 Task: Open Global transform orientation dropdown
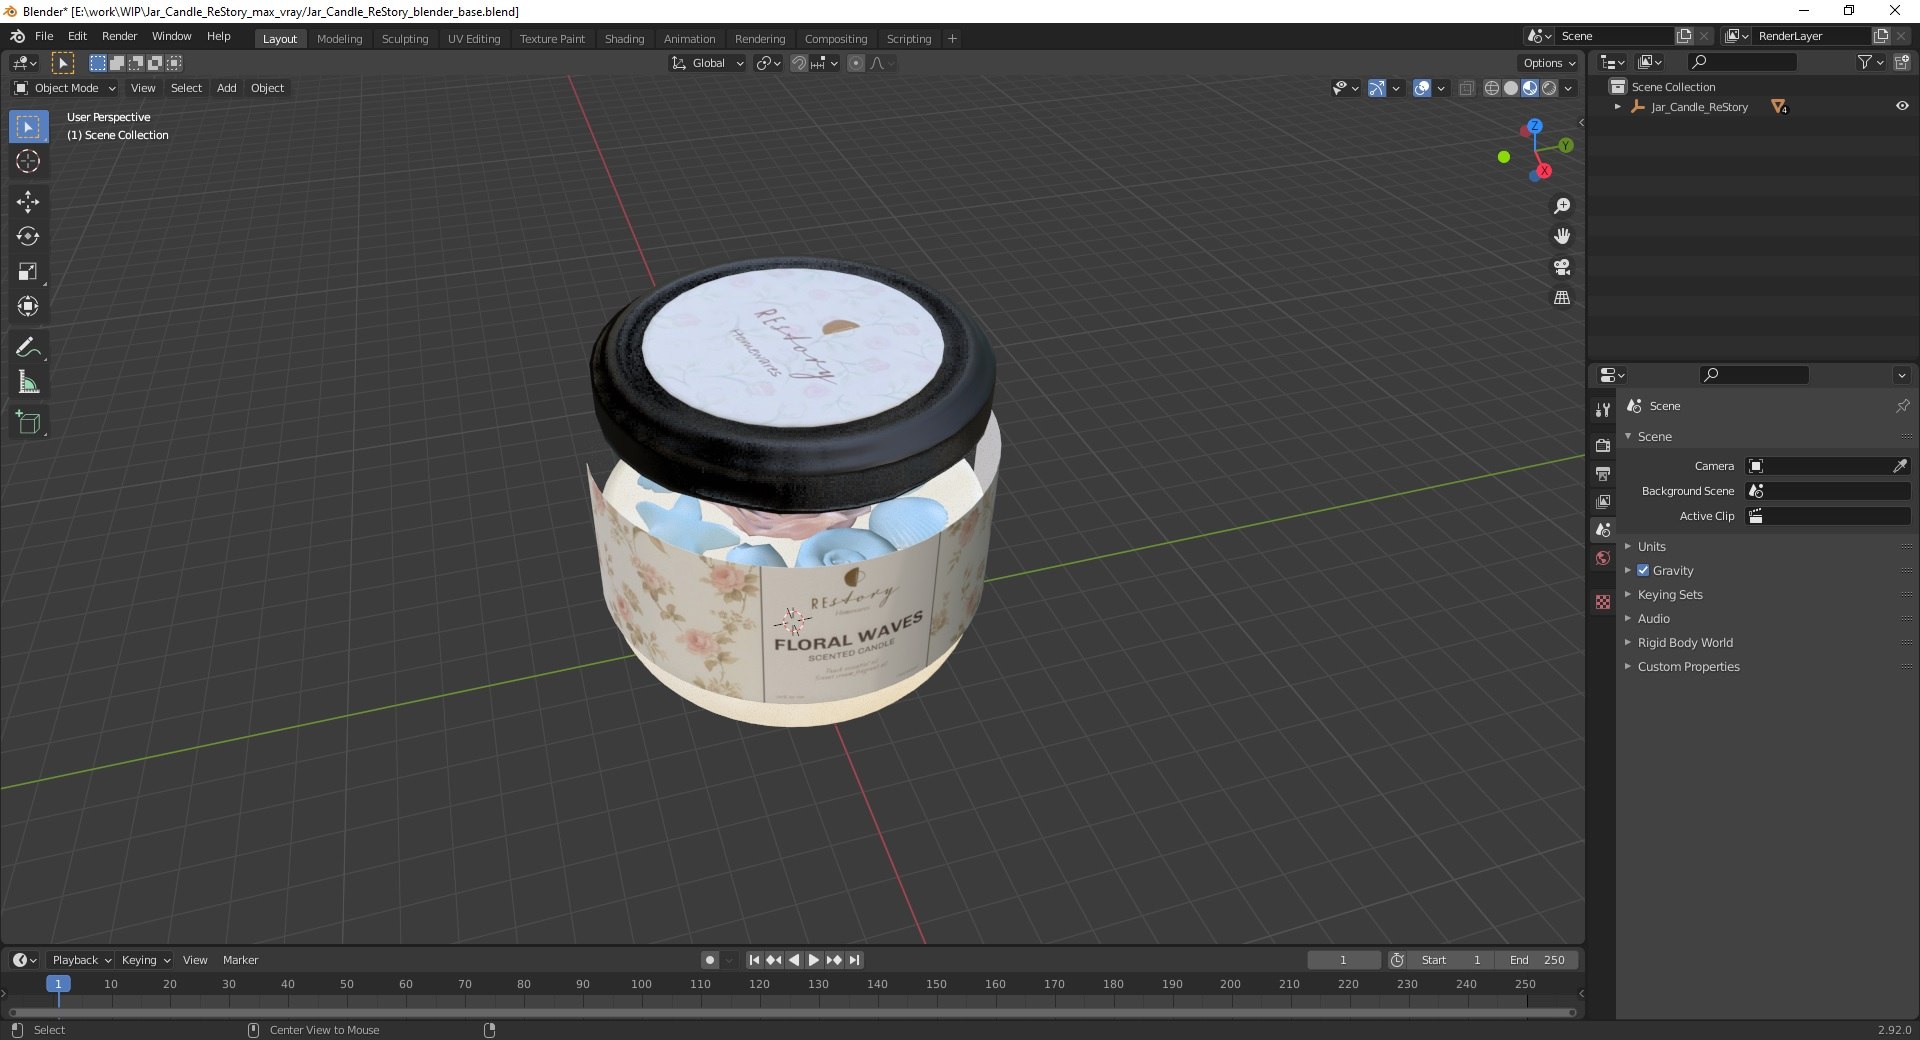(707, 63)
